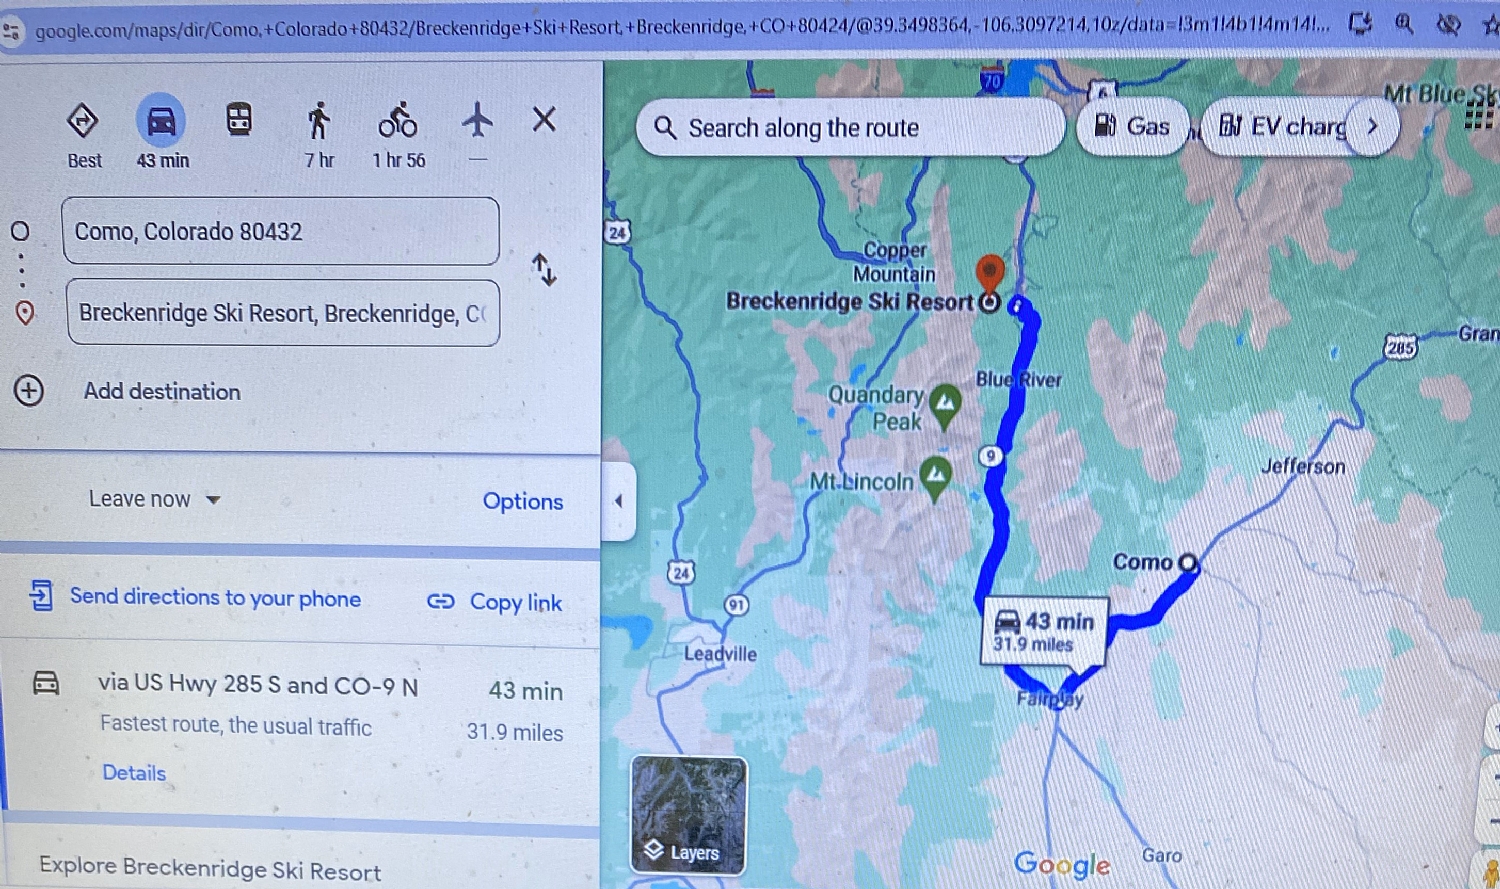Toggle the Layers satellite thumbnail
This screenshot has width=1500, height=889.
coord(689,815)
